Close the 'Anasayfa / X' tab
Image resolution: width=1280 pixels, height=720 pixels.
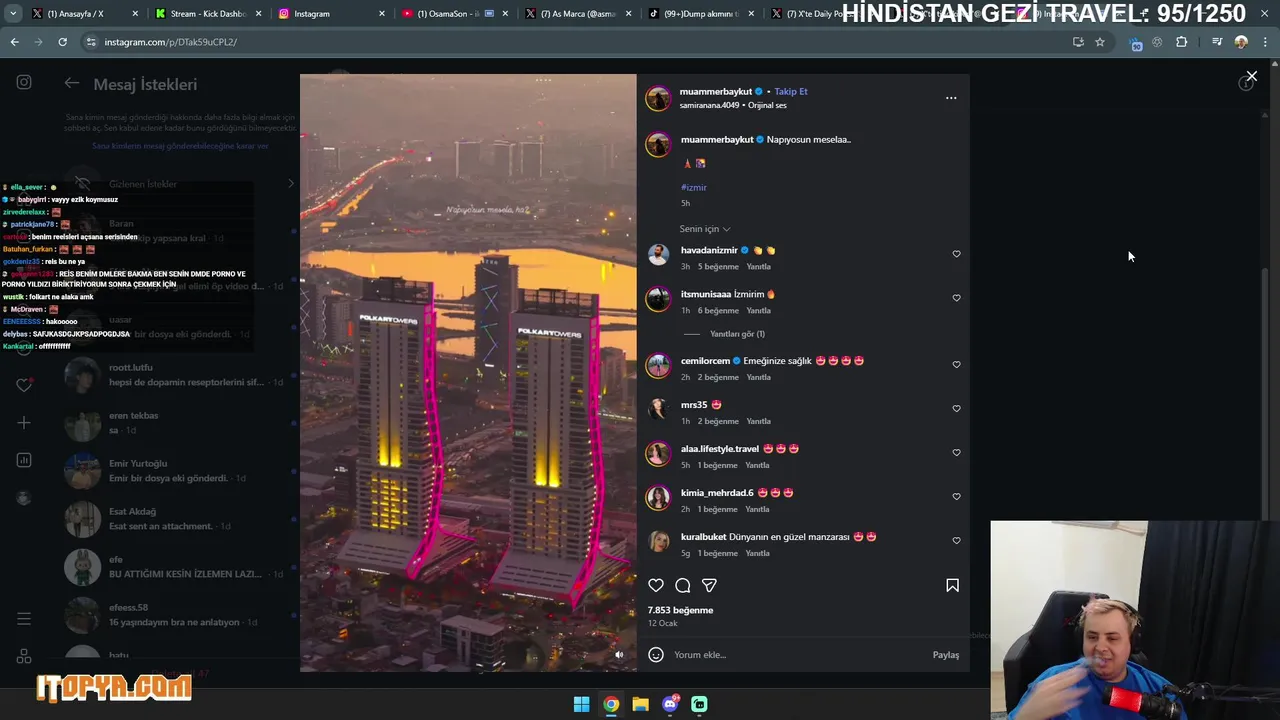pos(136,14)
